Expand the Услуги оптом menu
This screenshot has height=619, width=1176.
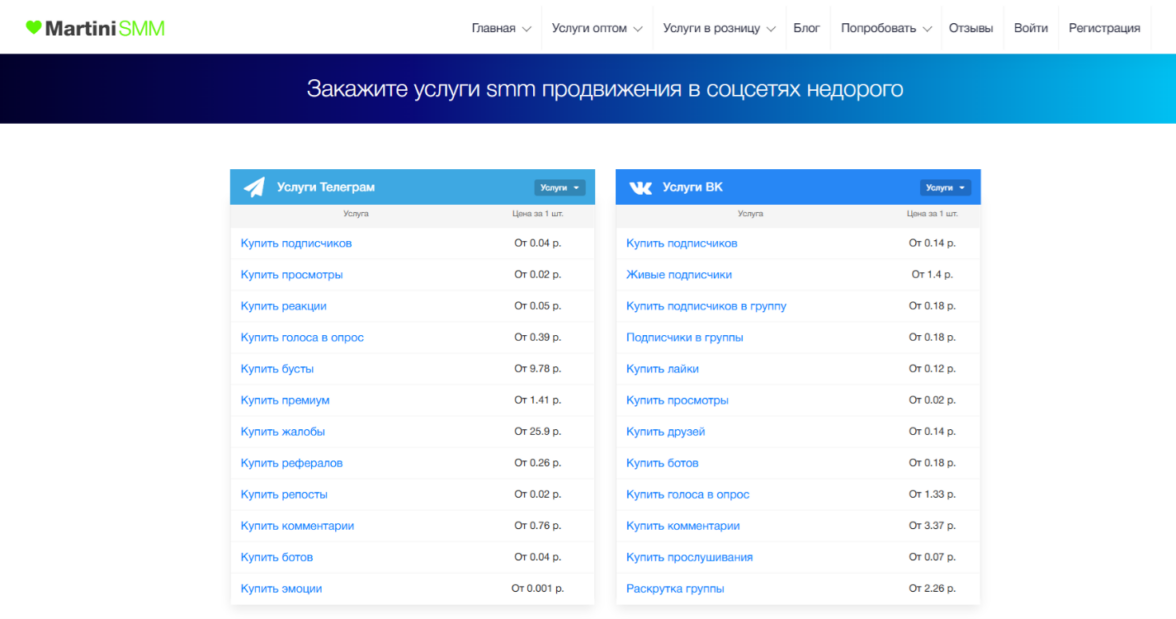pyautogui.click(x=596, y=28)
